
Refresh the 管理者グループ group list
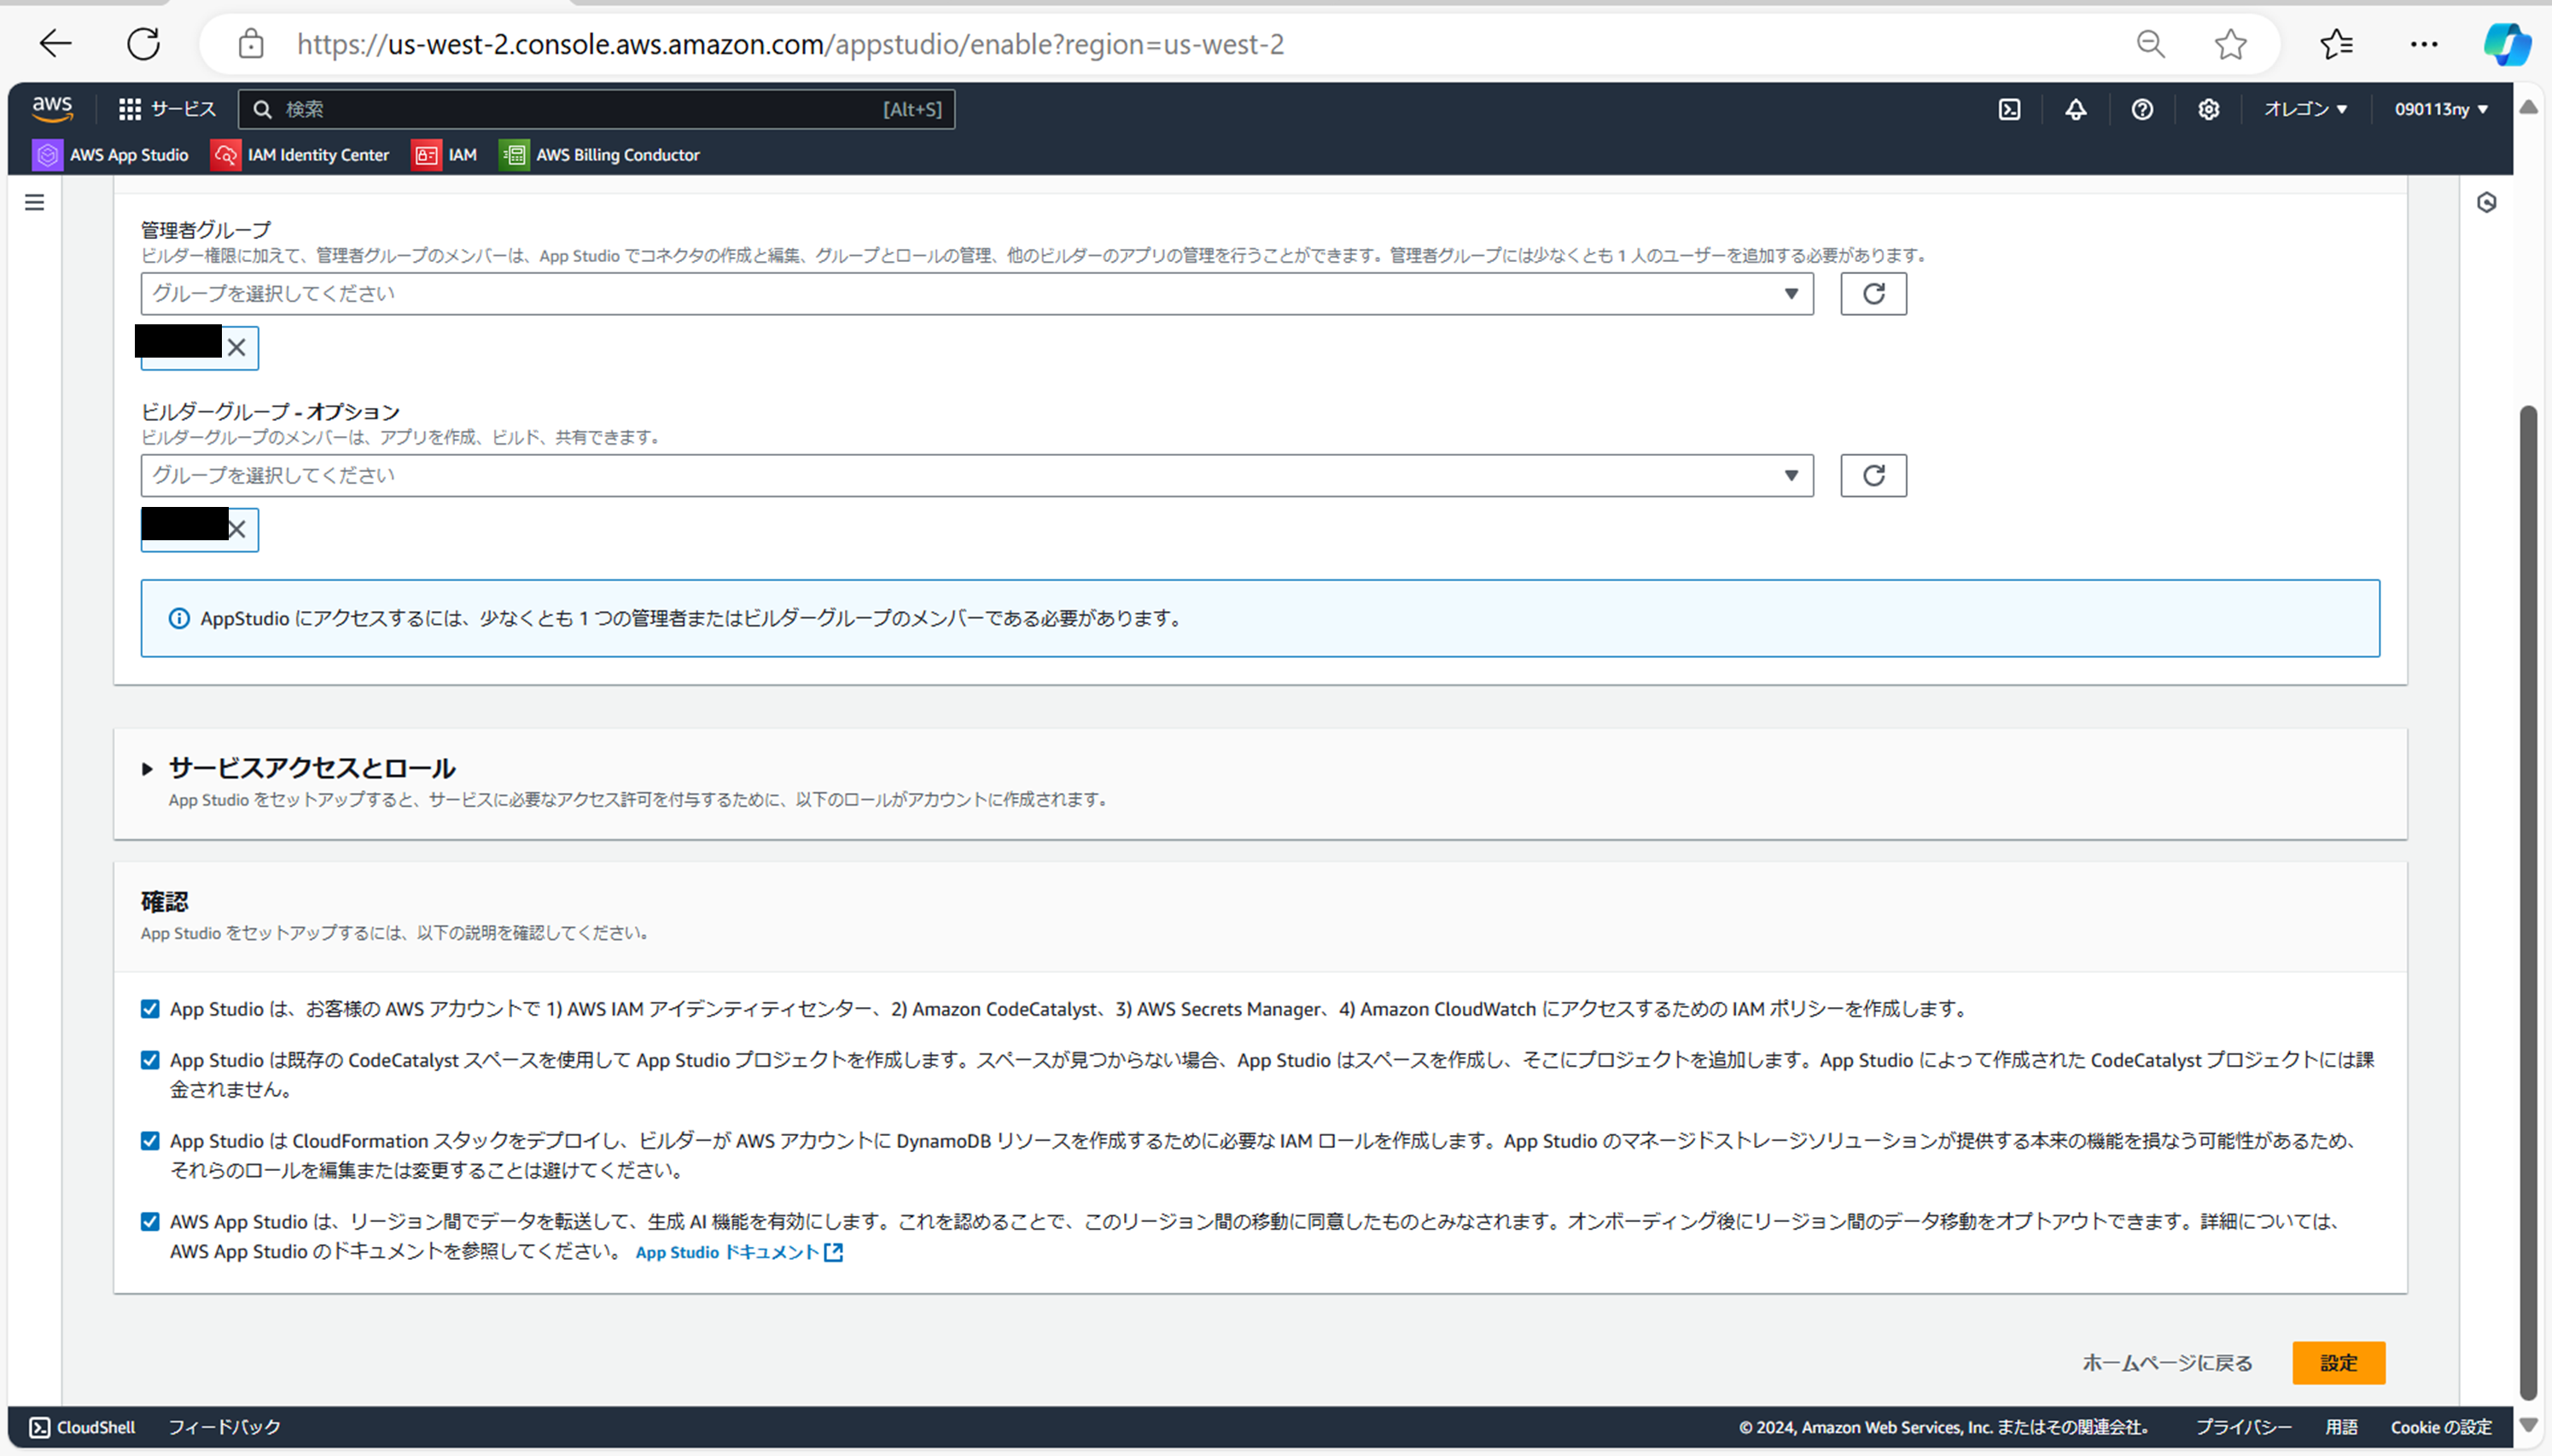pyautogui.click(x=1873, y=294)
